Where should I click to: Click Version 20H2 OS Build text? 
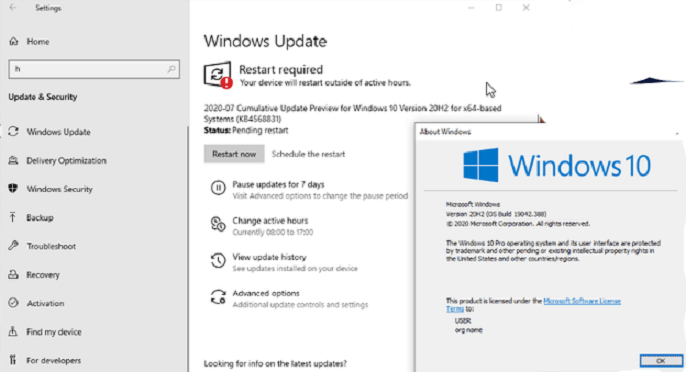(x=496, y=214)
